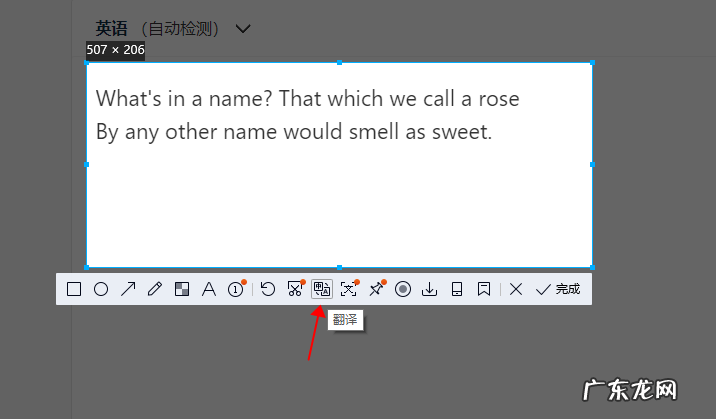
Task: Bookmark the screenshot to favorites
Action: click(x=484, y=289)
